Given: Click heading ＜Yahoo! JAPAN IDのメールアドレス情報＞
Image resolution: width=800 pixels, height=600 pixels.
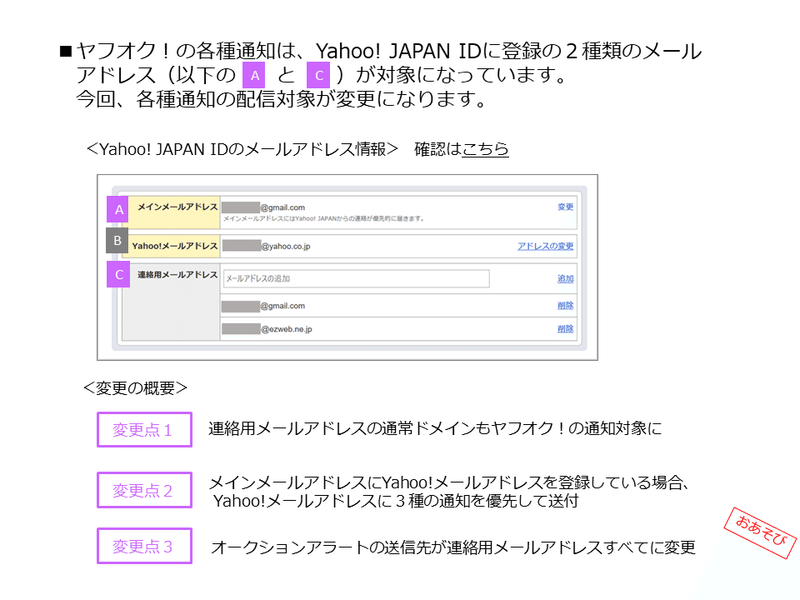Looking at the screenshot, I should pos(242,149).
